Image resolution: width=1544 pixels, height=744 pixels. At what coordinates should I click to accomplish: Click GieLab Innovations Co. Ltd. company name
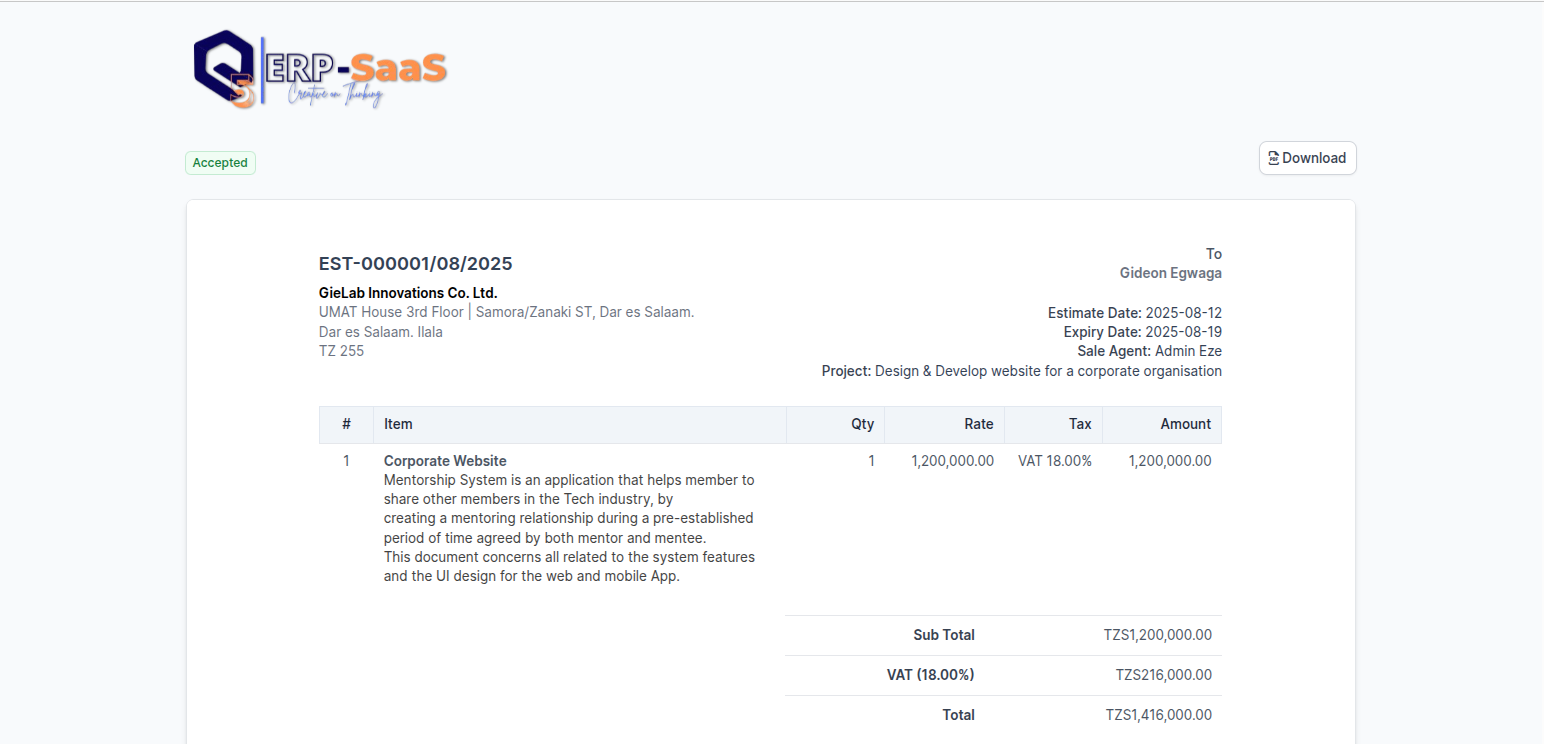click(408, 293)
